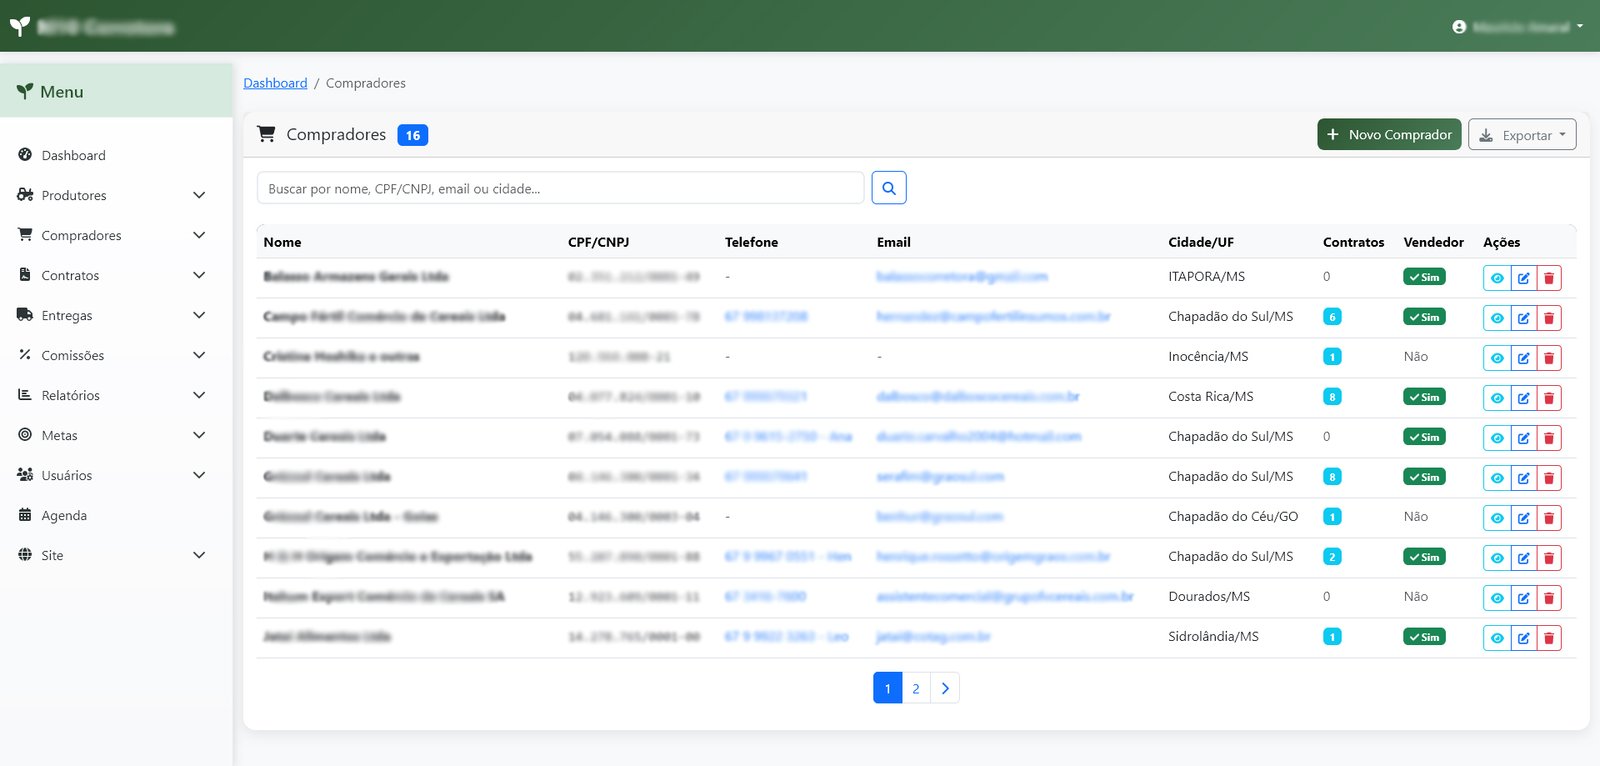
Task: Click the user avatar icon in header
Action: pos(1459,27)
